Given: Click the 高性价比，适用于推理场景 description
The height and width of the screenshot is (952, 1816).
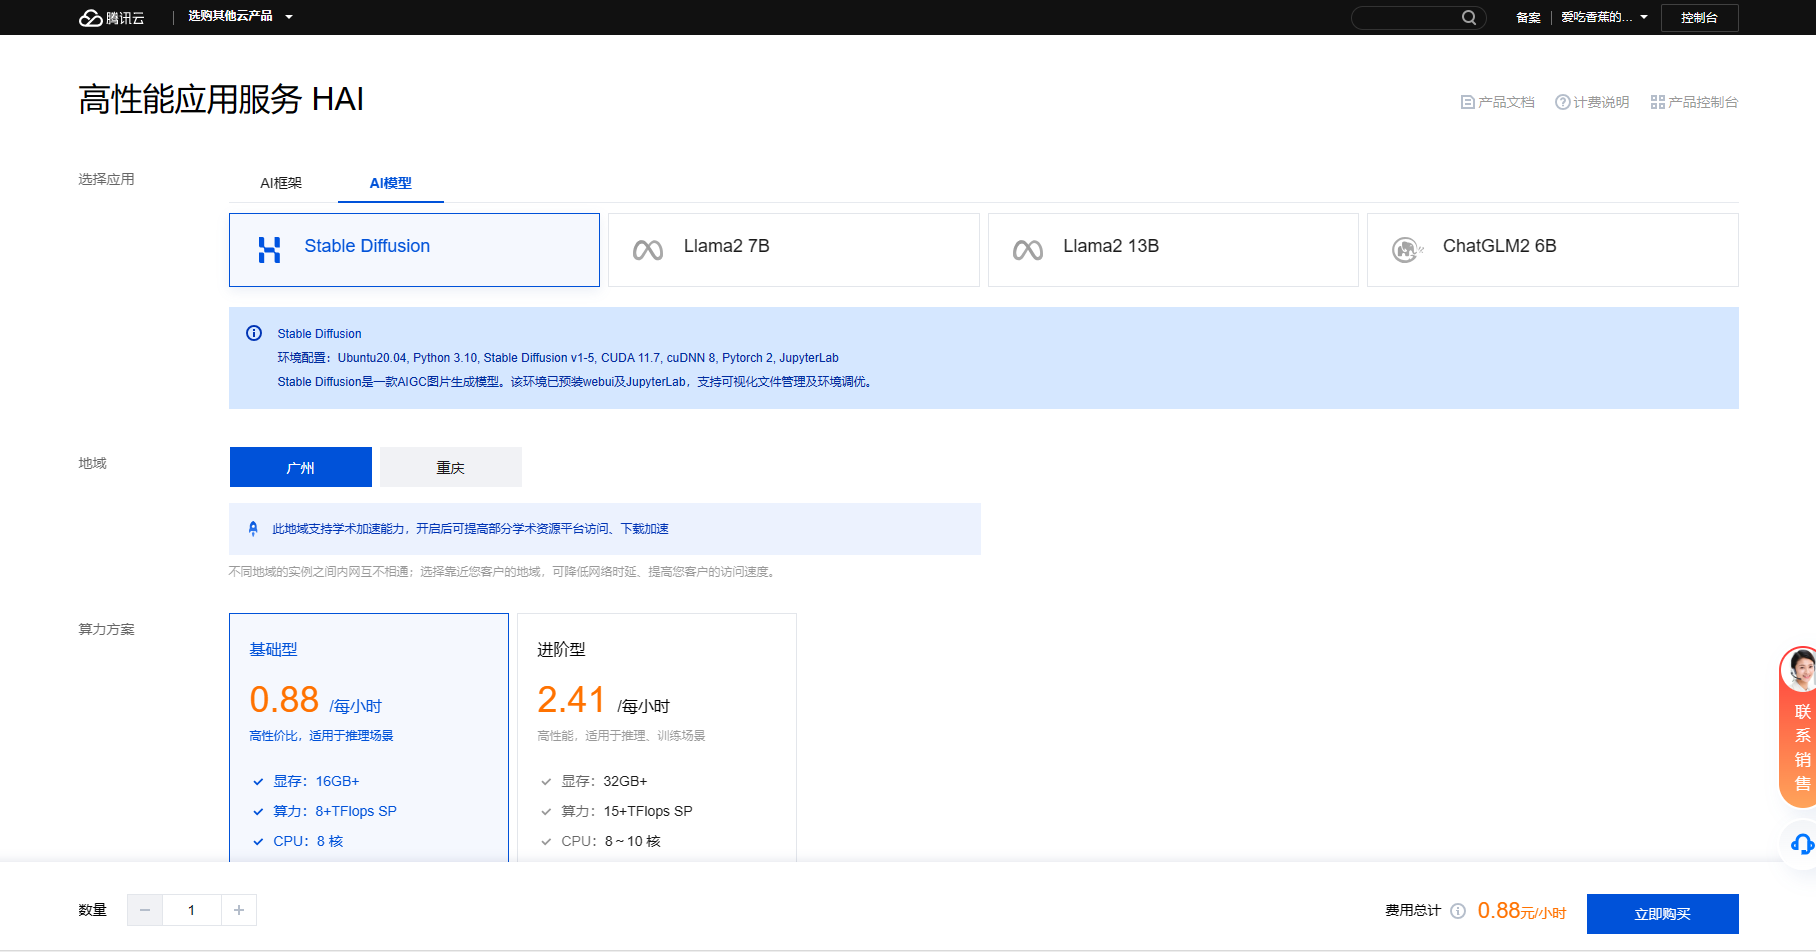Looking at the screenshot, I should tap(321, 736).
